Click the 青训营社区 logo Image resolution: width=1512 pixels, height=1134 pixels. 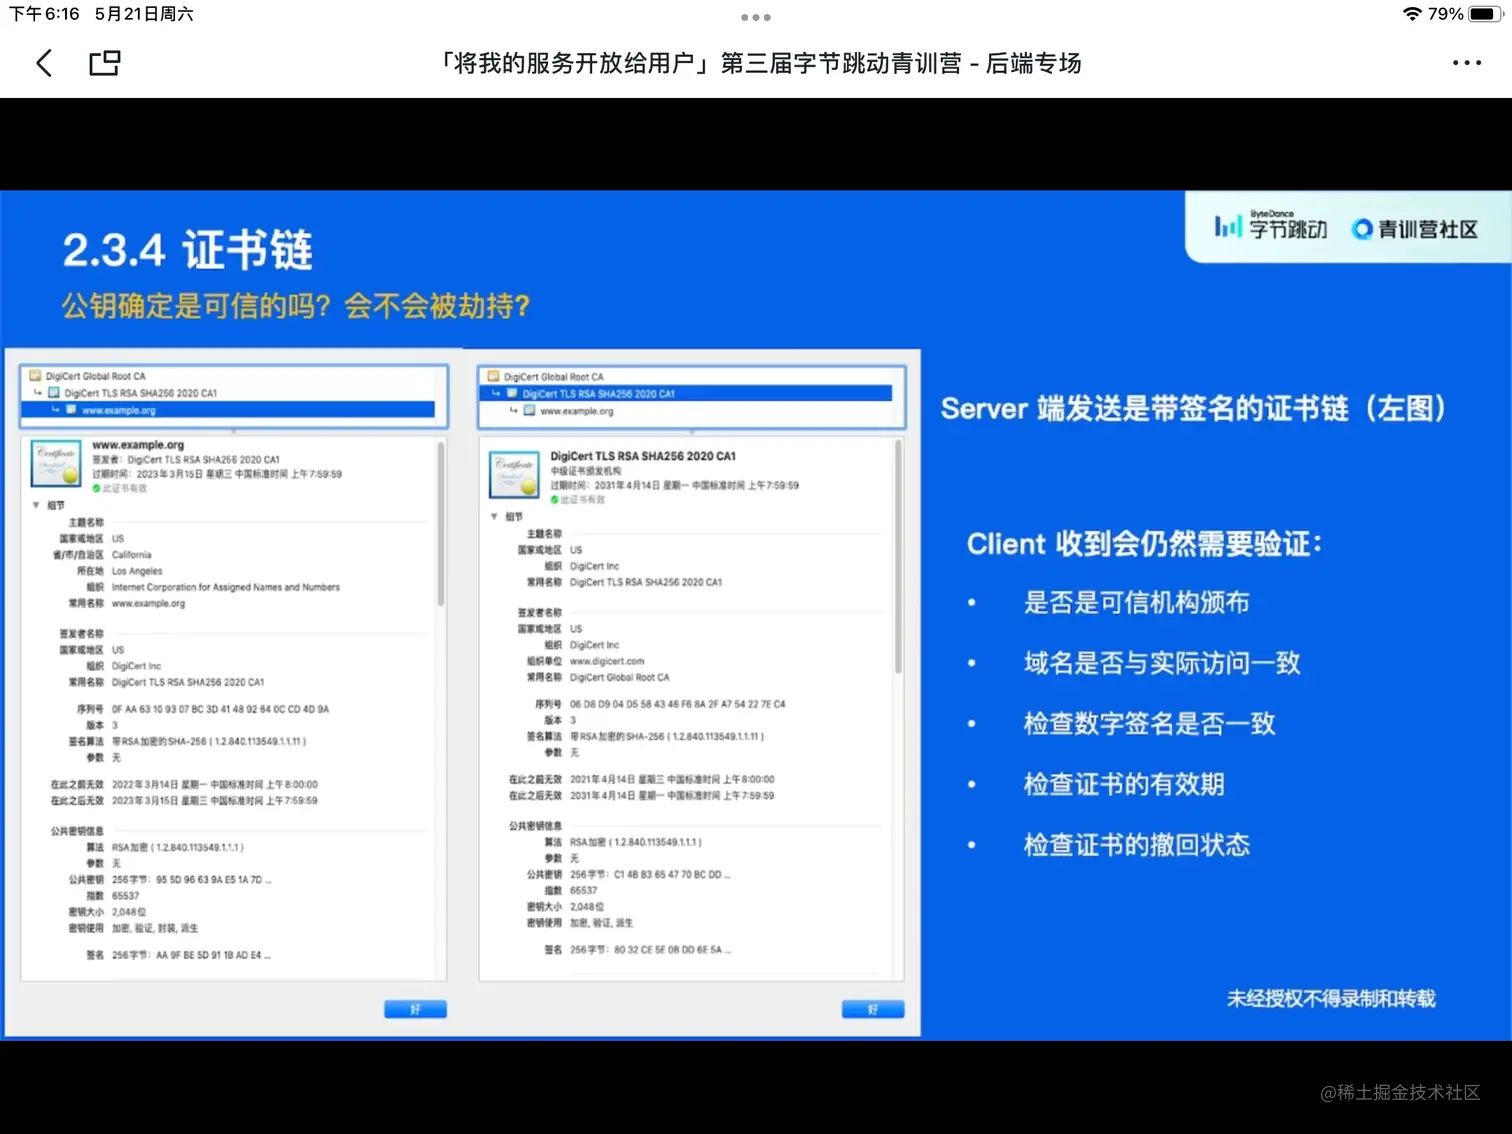pos(1414,229)
